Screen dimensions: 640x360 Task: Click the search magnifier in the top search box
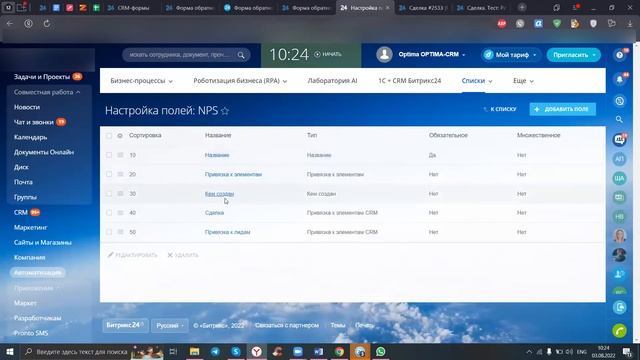pos(241,55)
